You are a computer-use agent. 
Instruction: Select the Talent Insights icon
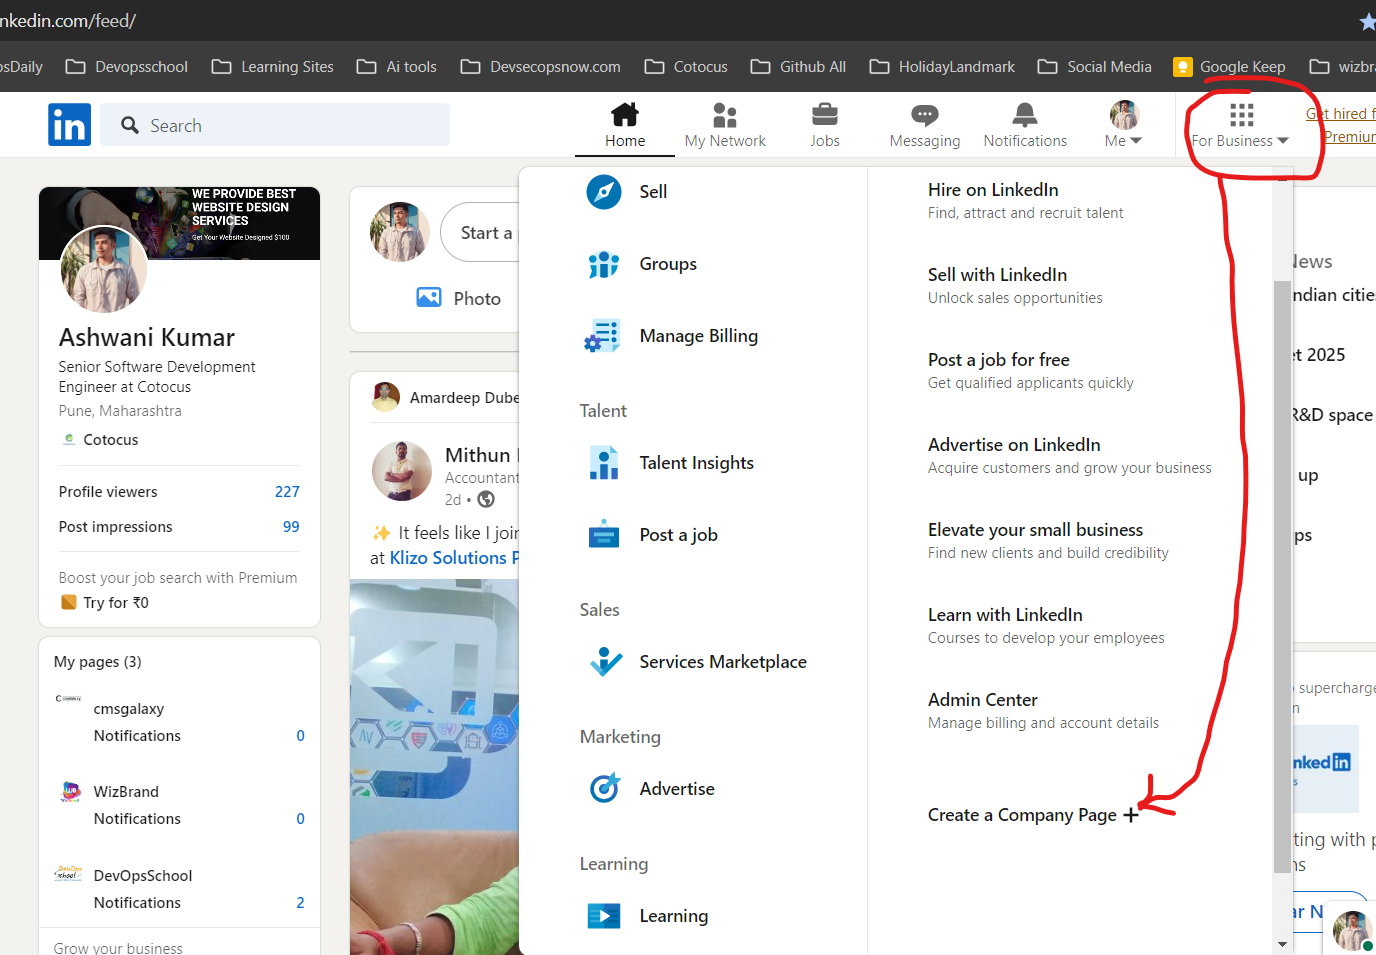(x=604, y=462)
